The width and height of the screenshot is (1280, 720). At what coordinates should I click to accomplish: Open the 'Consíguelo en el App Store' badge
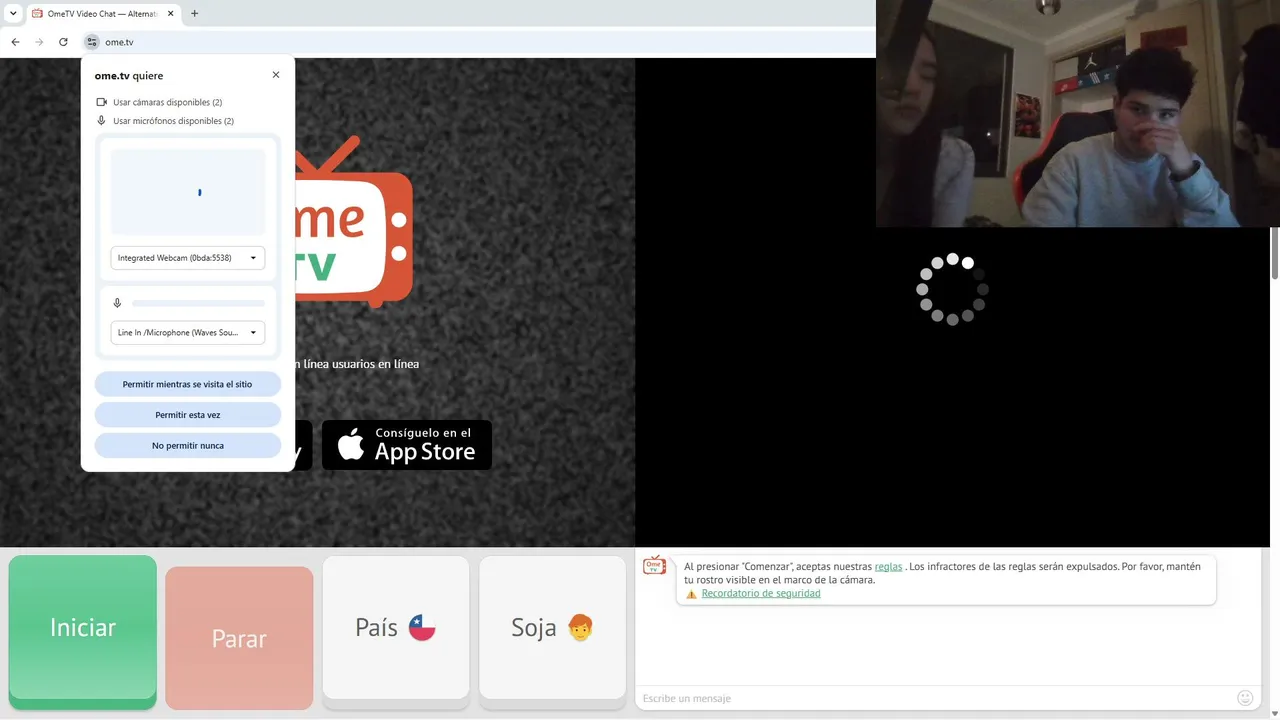(x=407, y=445)
